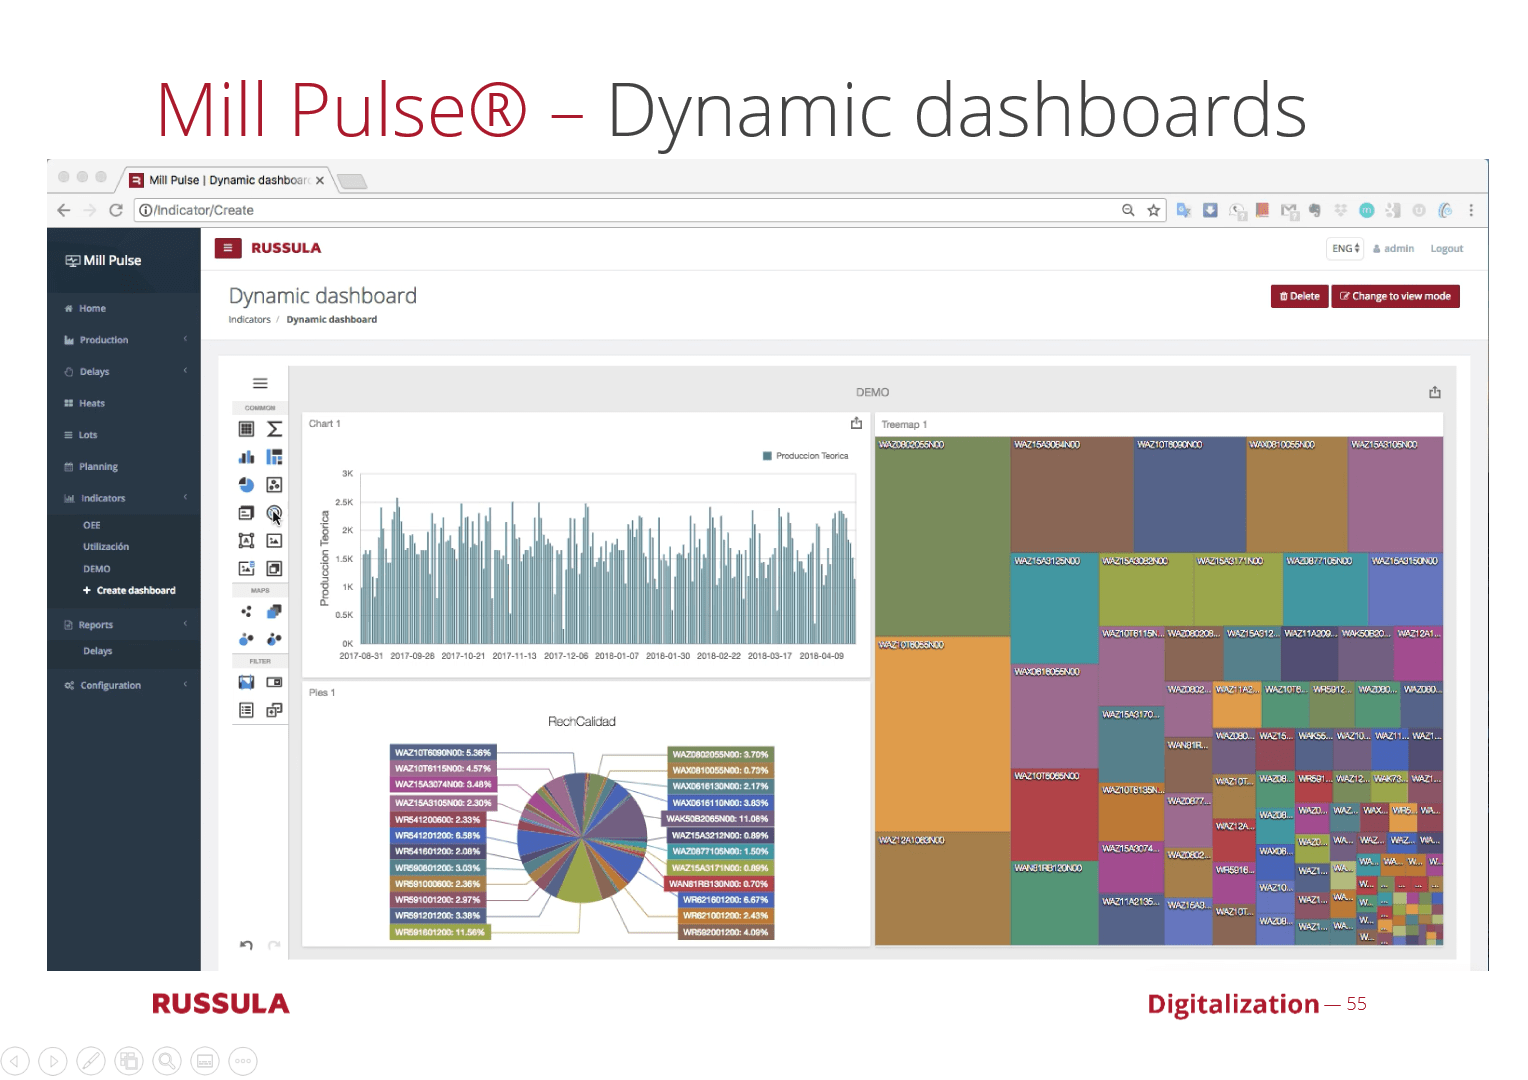
Task: Collapse the Indicators sidebar section
Action: point(124,498)
